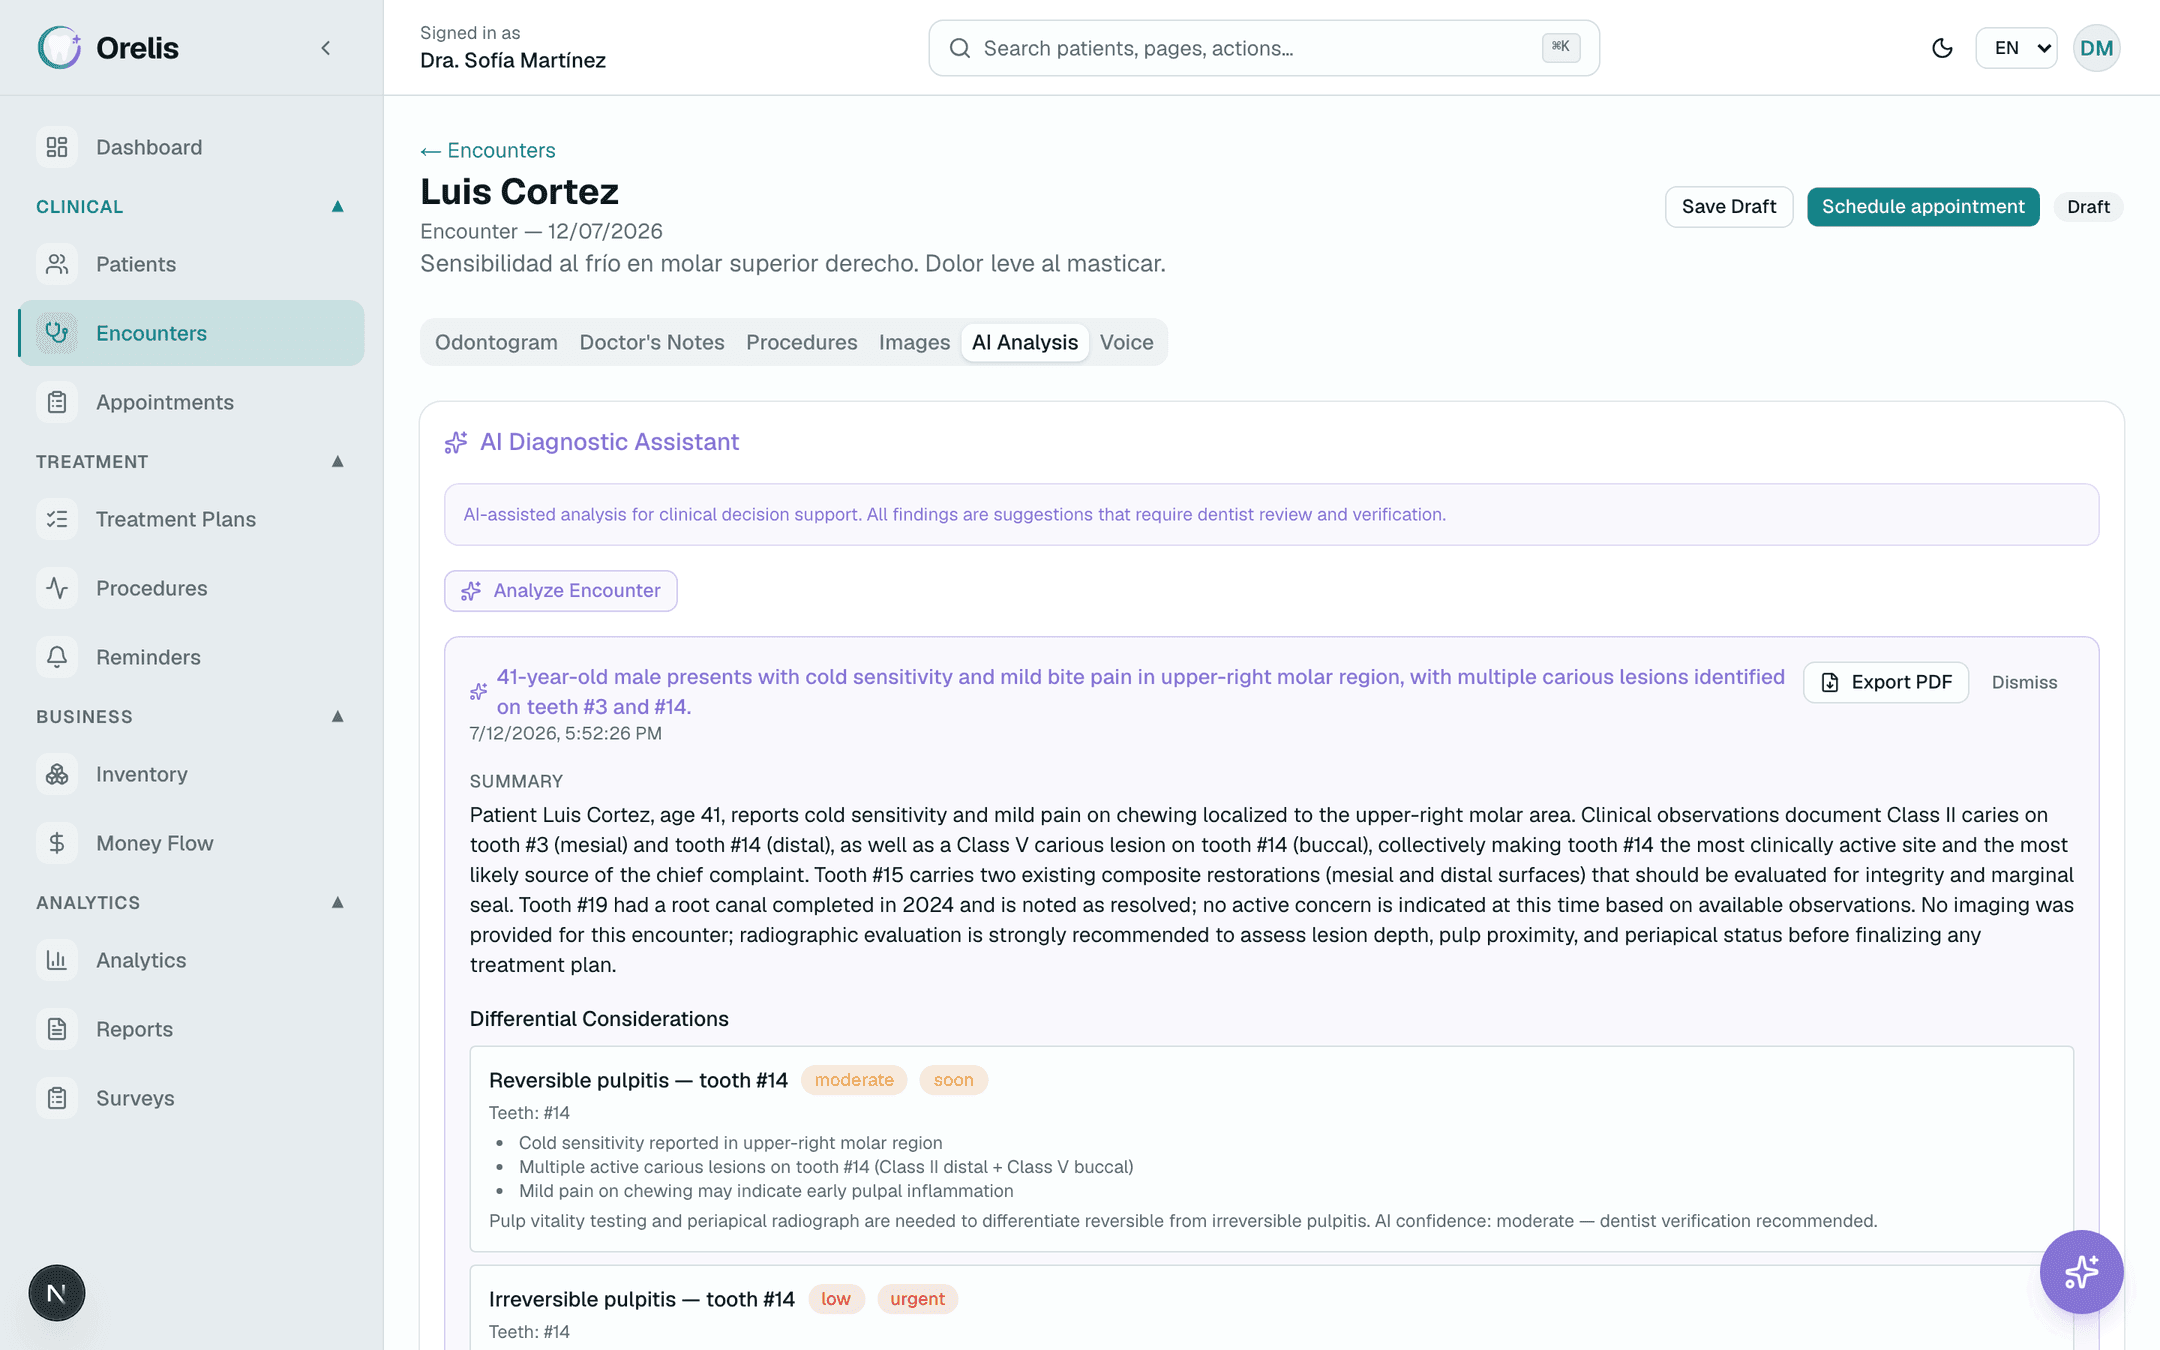The image size is (2160, 1350).
Task: Open Money Flow in the sidebar
Action: tap(191, 843)
